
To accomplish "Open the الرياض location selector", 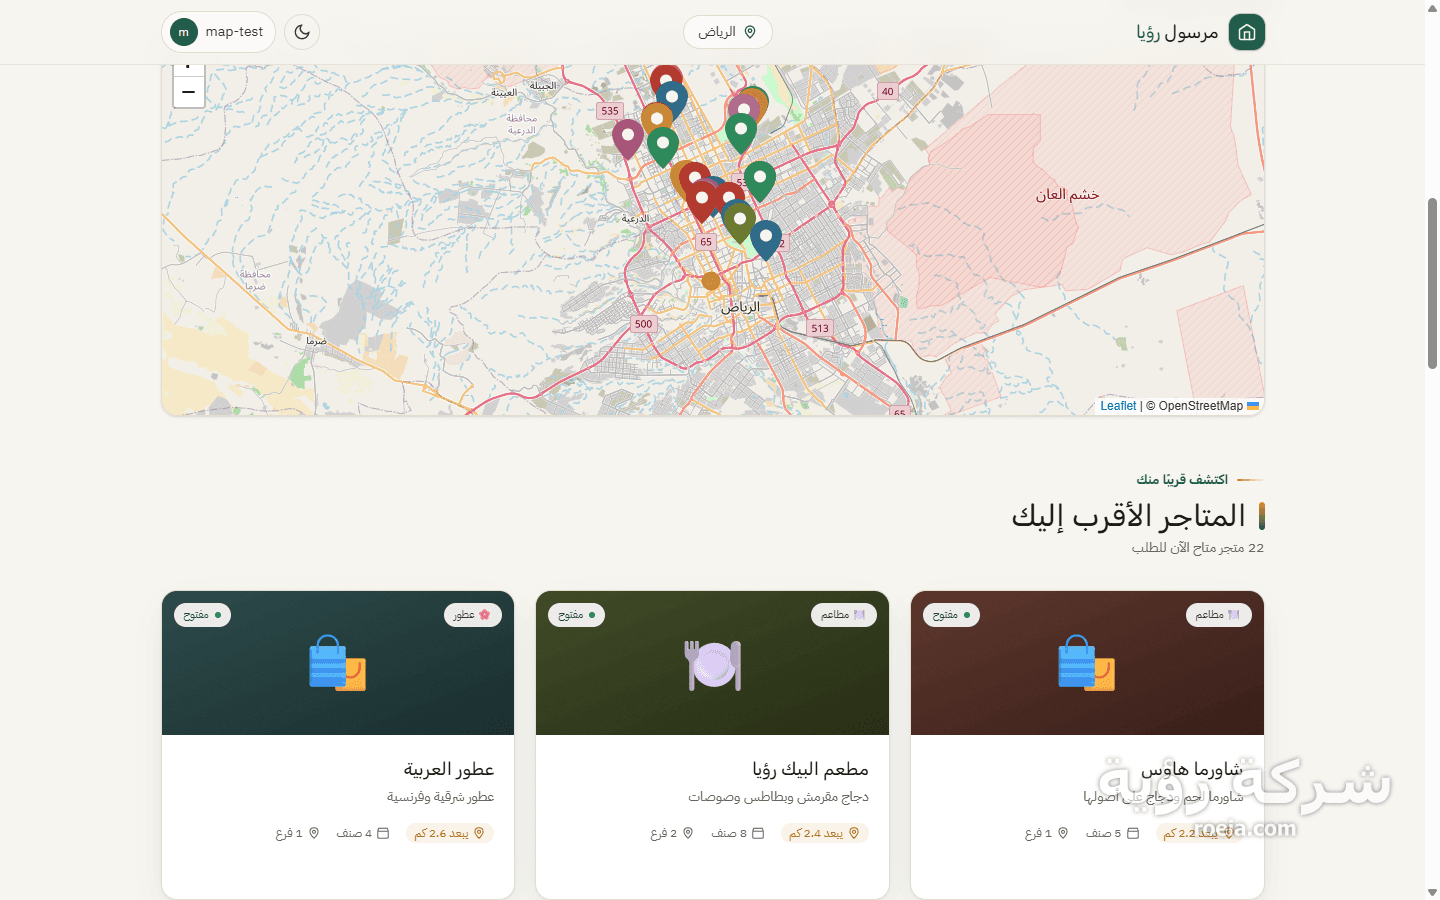I will pyautogui.click(x=727, y=32).
